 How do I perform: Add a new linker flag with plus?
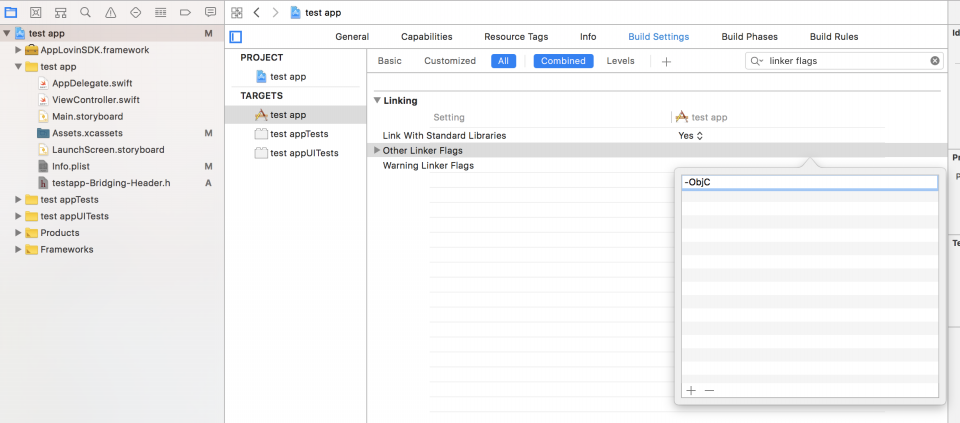tap(691, 391)
